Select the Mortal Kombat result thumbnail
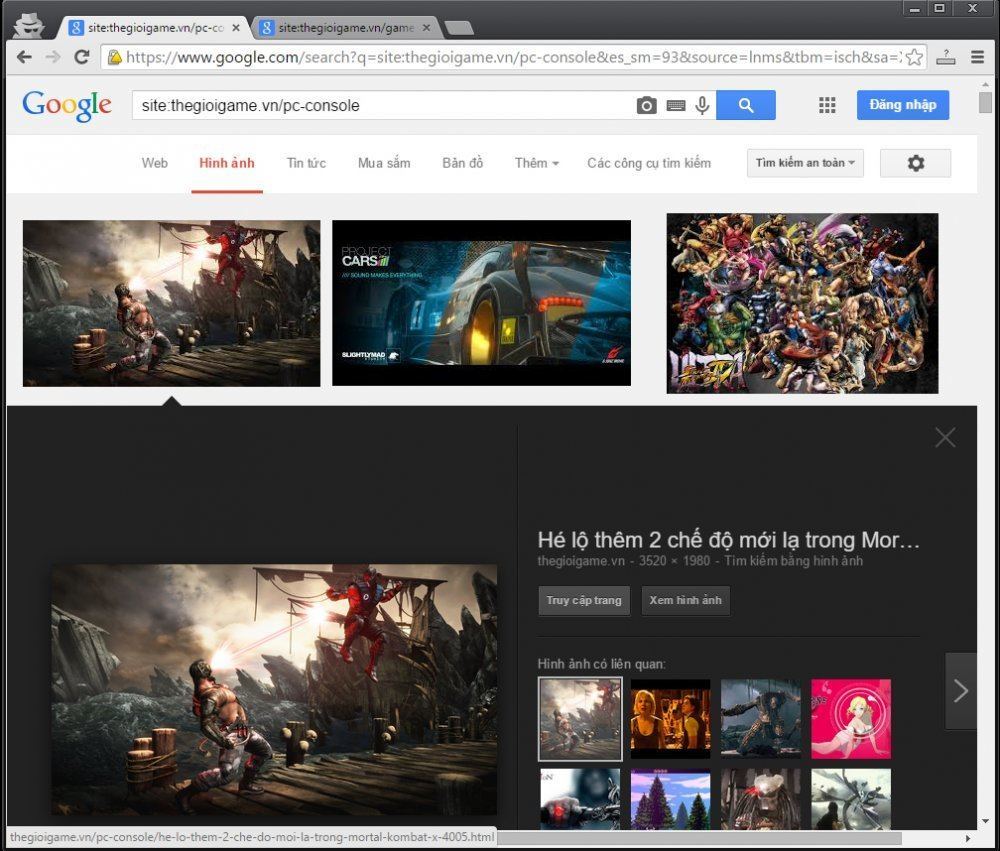1000x851 pixels. (172, 304)
